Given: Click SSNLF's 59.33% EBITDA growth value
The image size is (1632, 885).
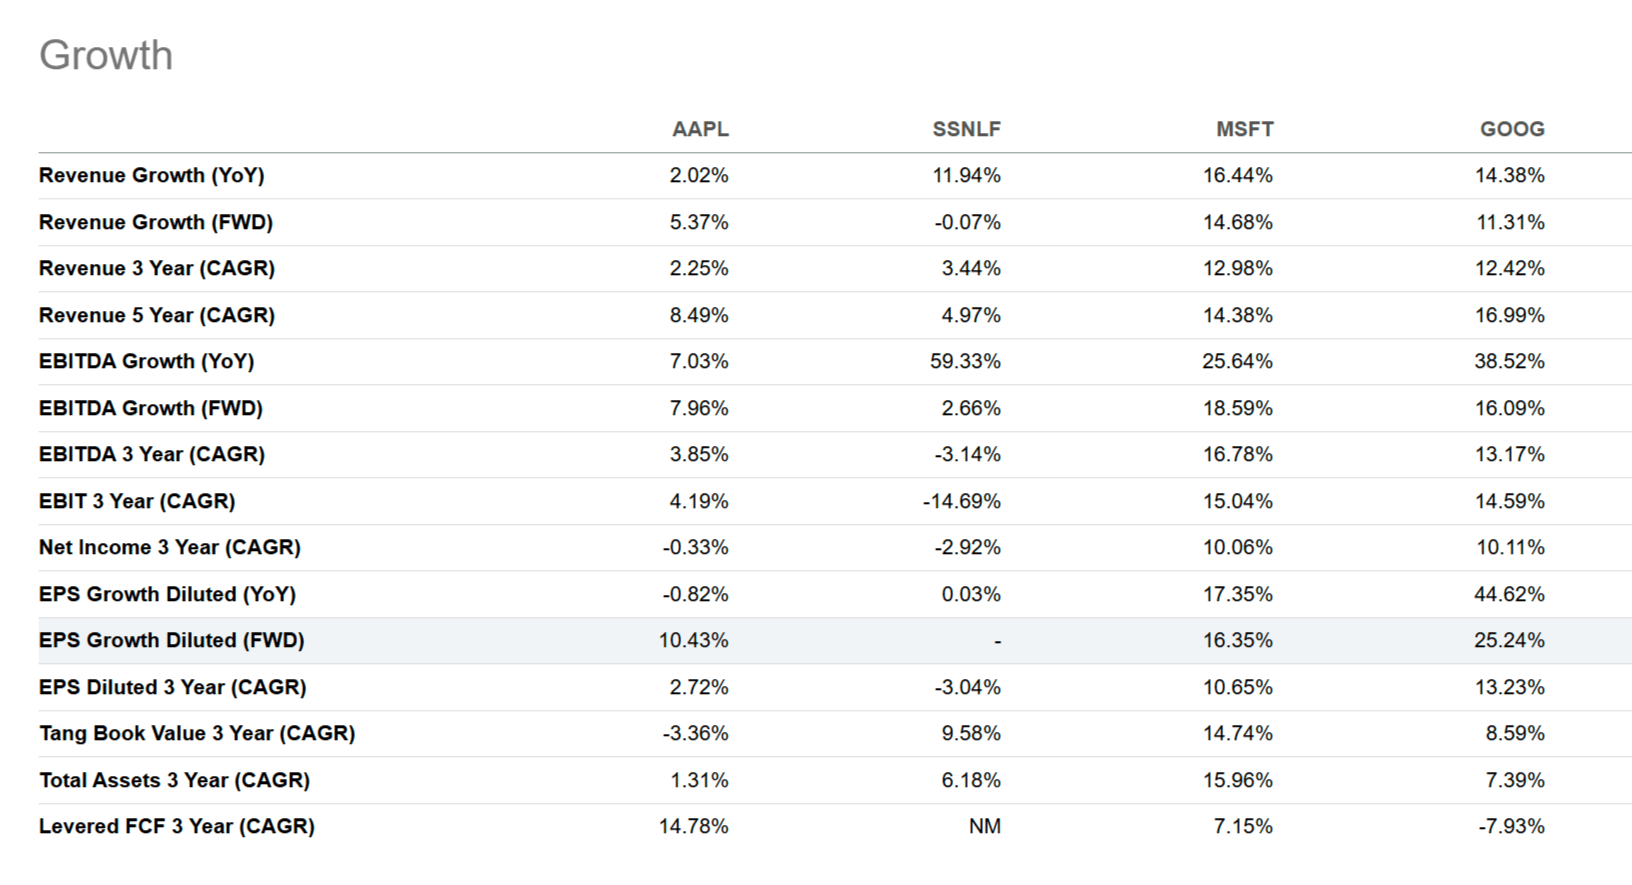Looking at the screenshot, I should (965, 361).
